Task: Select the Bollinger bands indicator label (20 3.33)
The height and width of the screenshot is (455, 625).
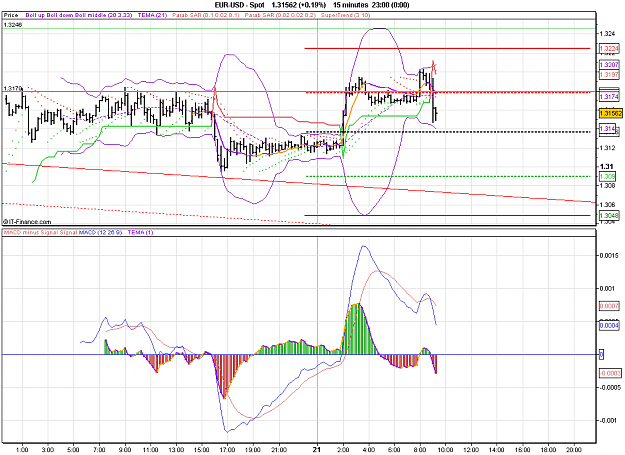Action: (79, 15)
